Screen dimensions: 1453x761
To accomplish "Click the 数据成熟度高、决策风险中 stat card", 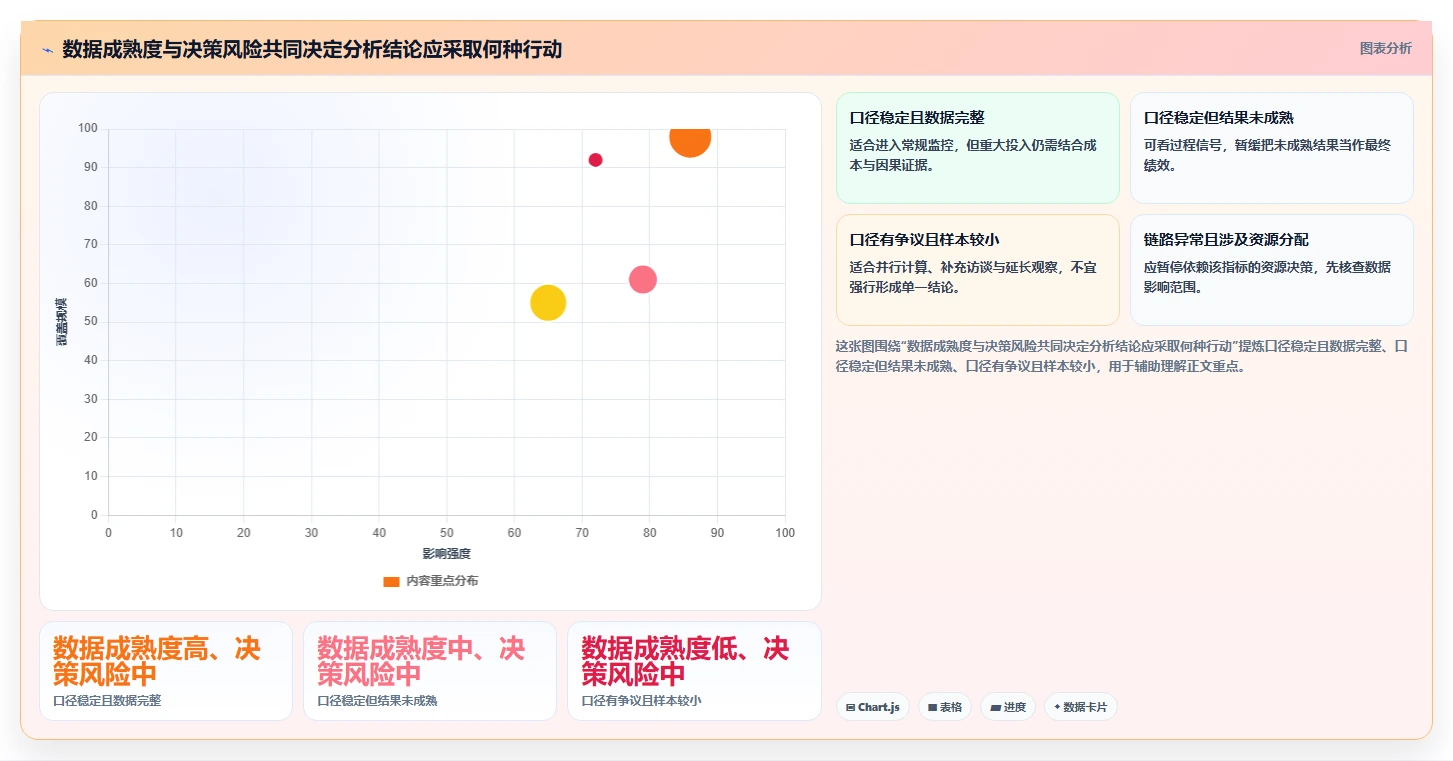I will 166,671.
